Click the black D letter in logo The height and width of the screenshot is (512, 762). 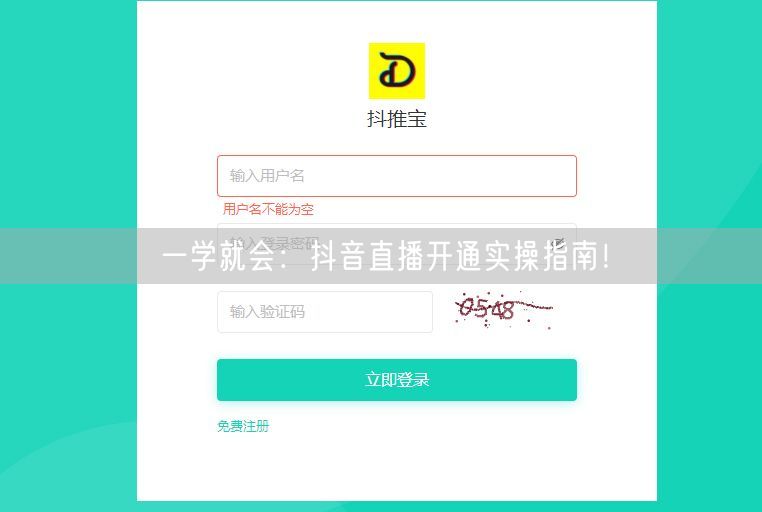pos(397,70)
